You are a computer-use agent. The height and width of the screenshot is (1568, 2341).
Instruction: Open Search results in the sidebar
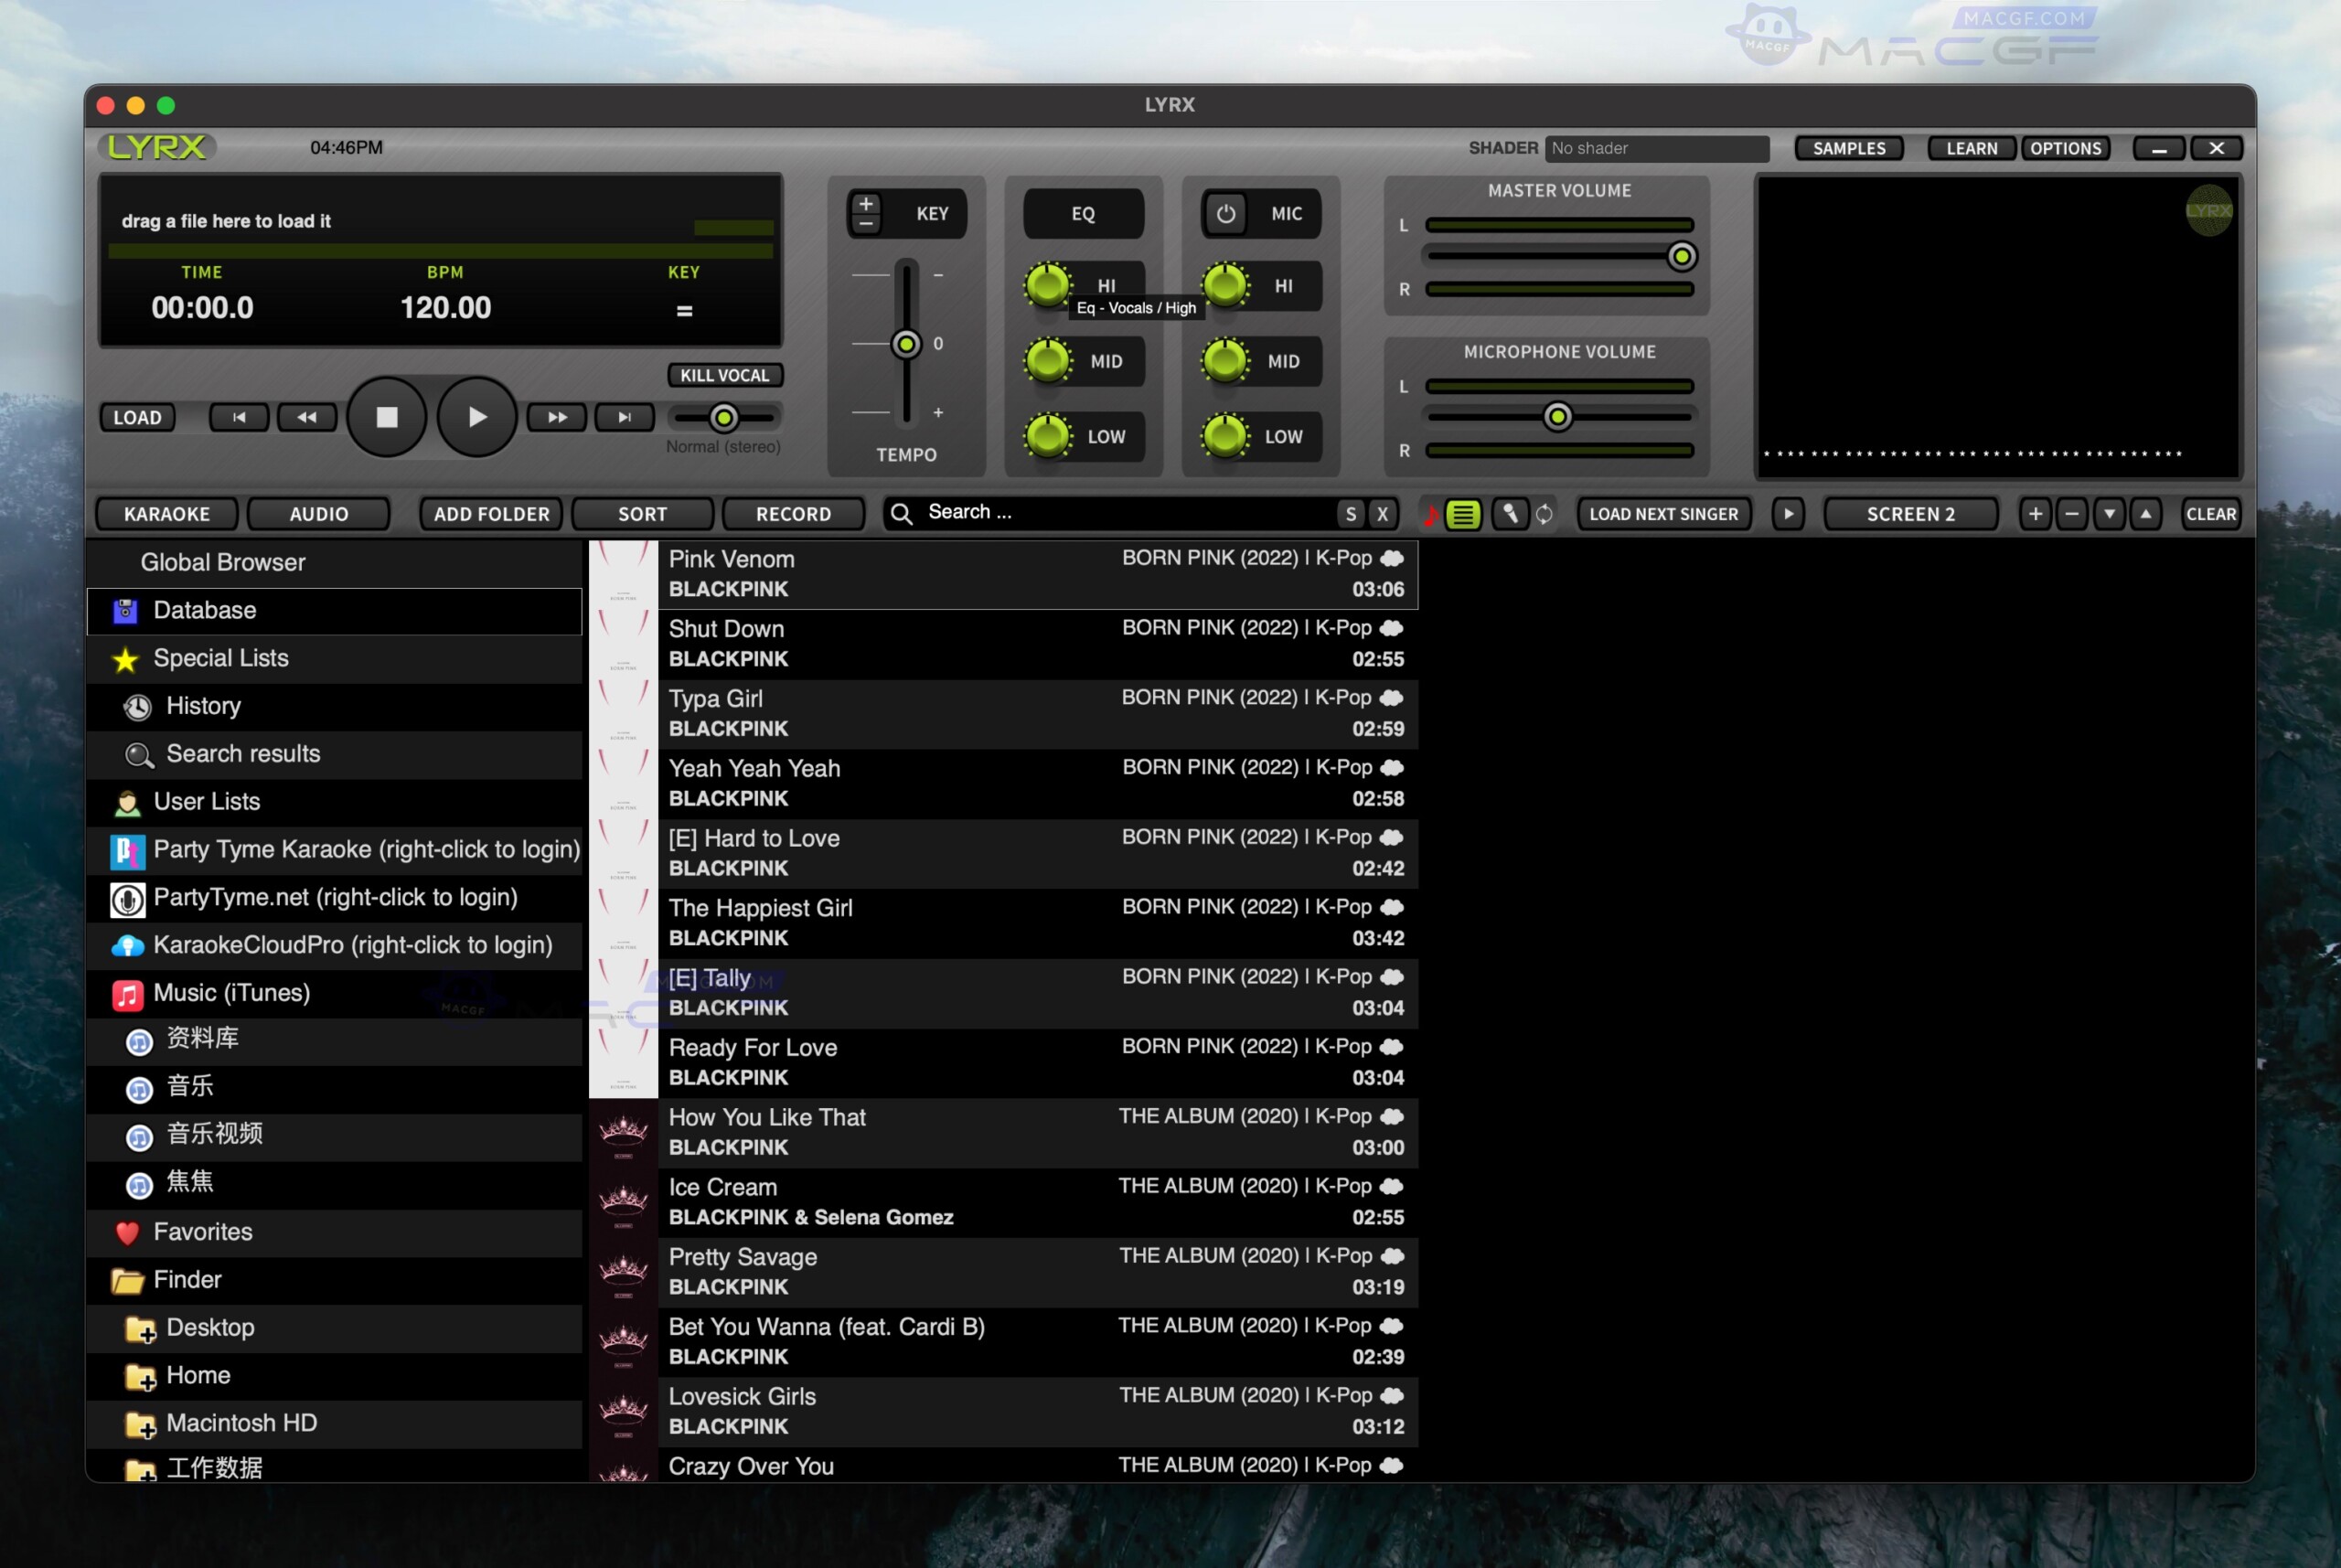click(x=243, y=754)
